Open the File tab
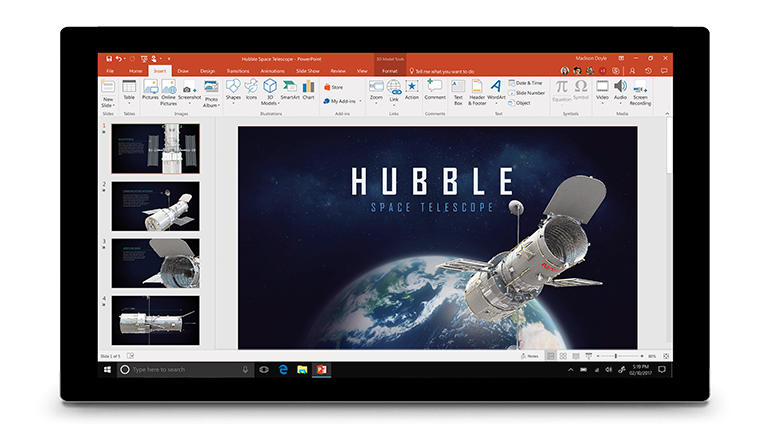The image size is (768, 432). pos(110,71)
